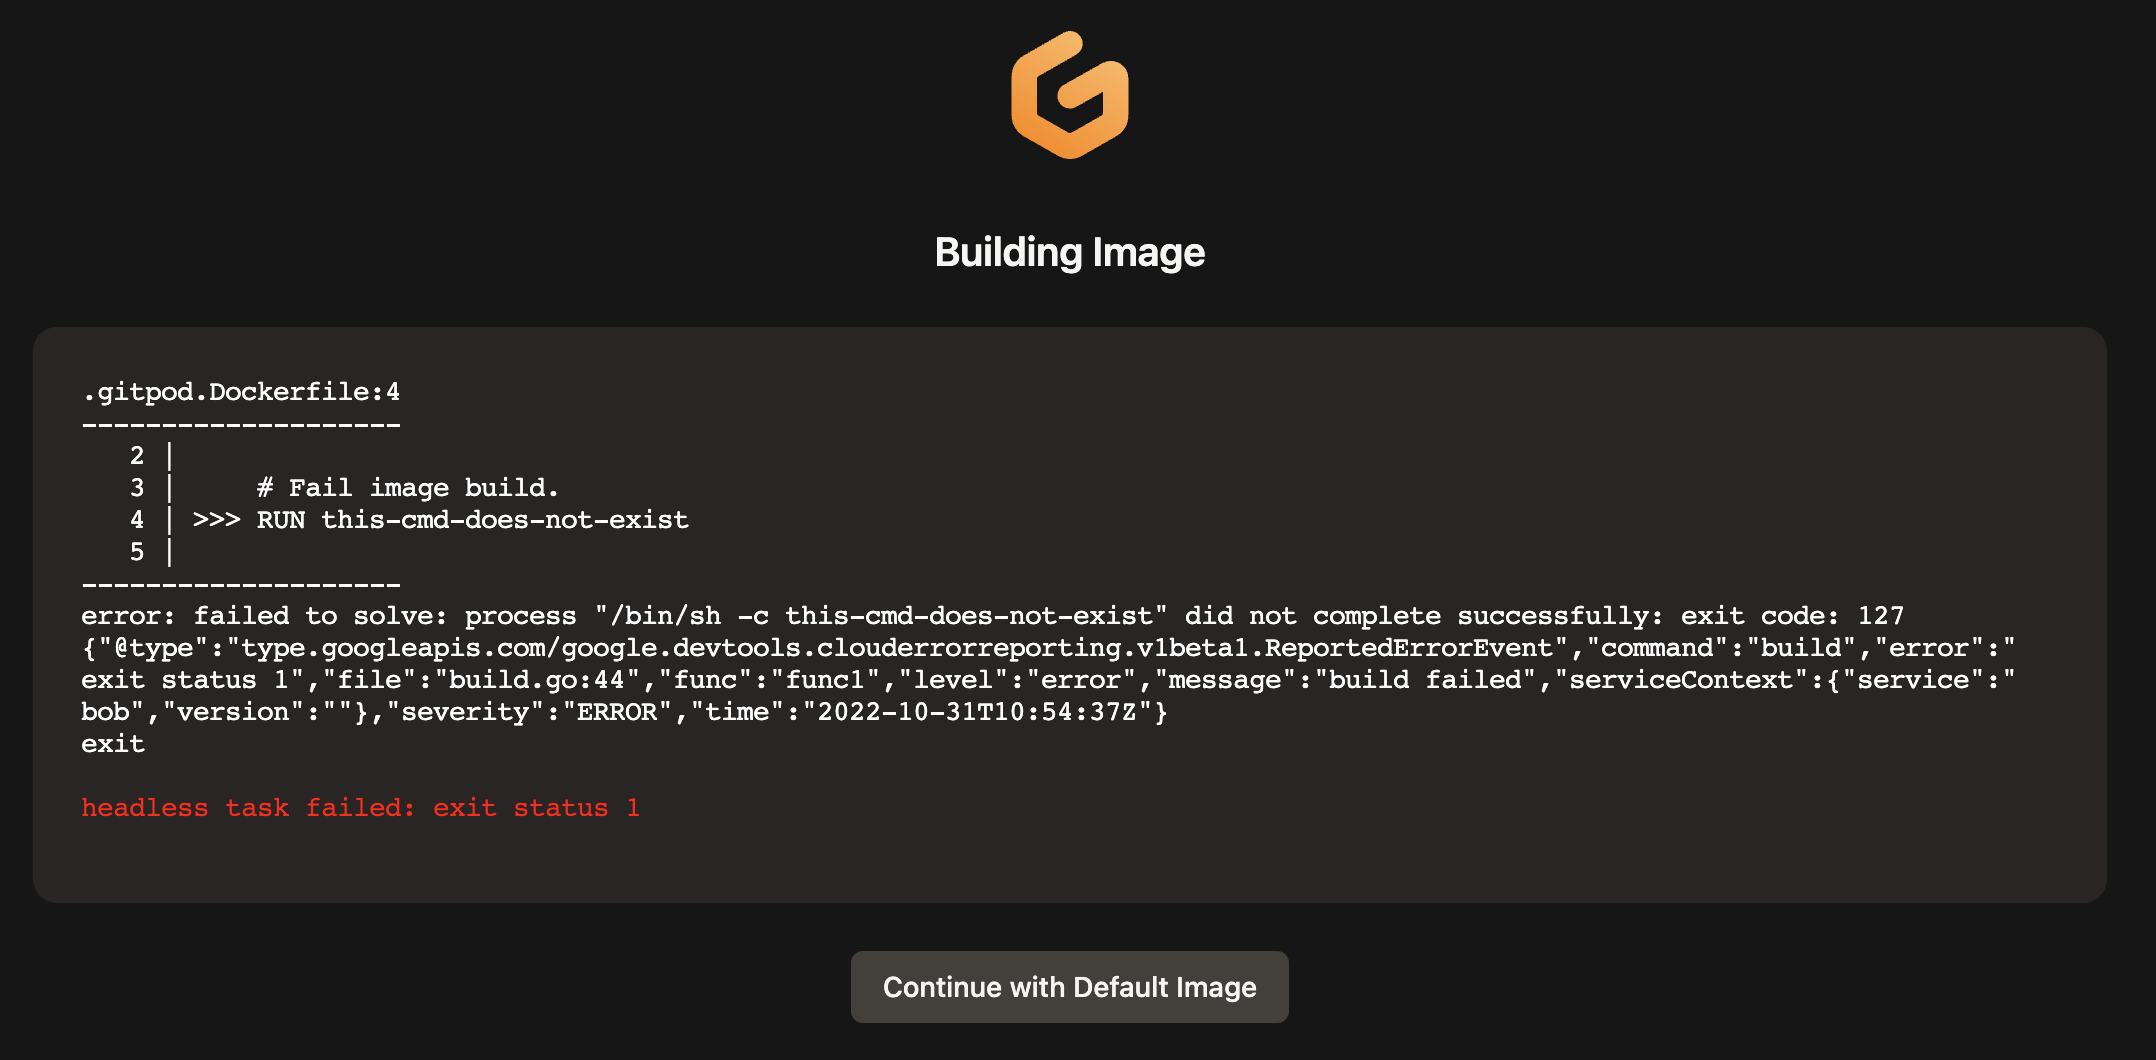Select line number 2 in the log
2156x1060 pixels.
[137, 455]
